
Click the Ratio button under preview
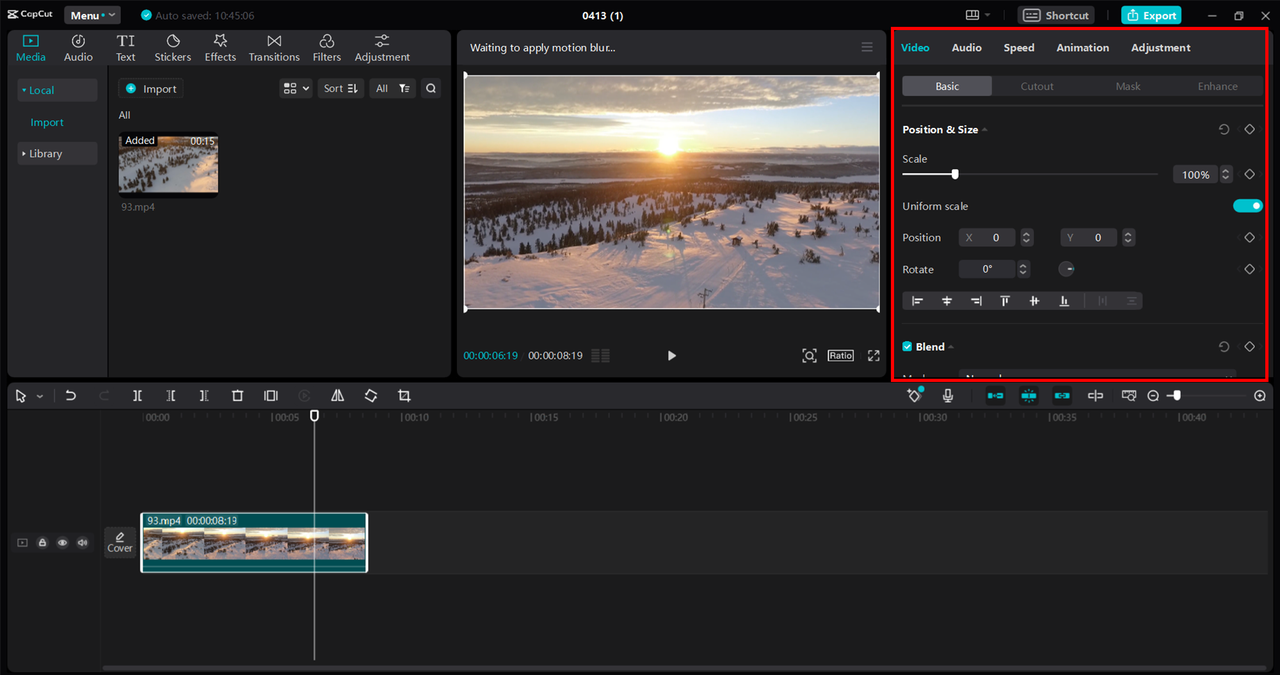point(840,356)
